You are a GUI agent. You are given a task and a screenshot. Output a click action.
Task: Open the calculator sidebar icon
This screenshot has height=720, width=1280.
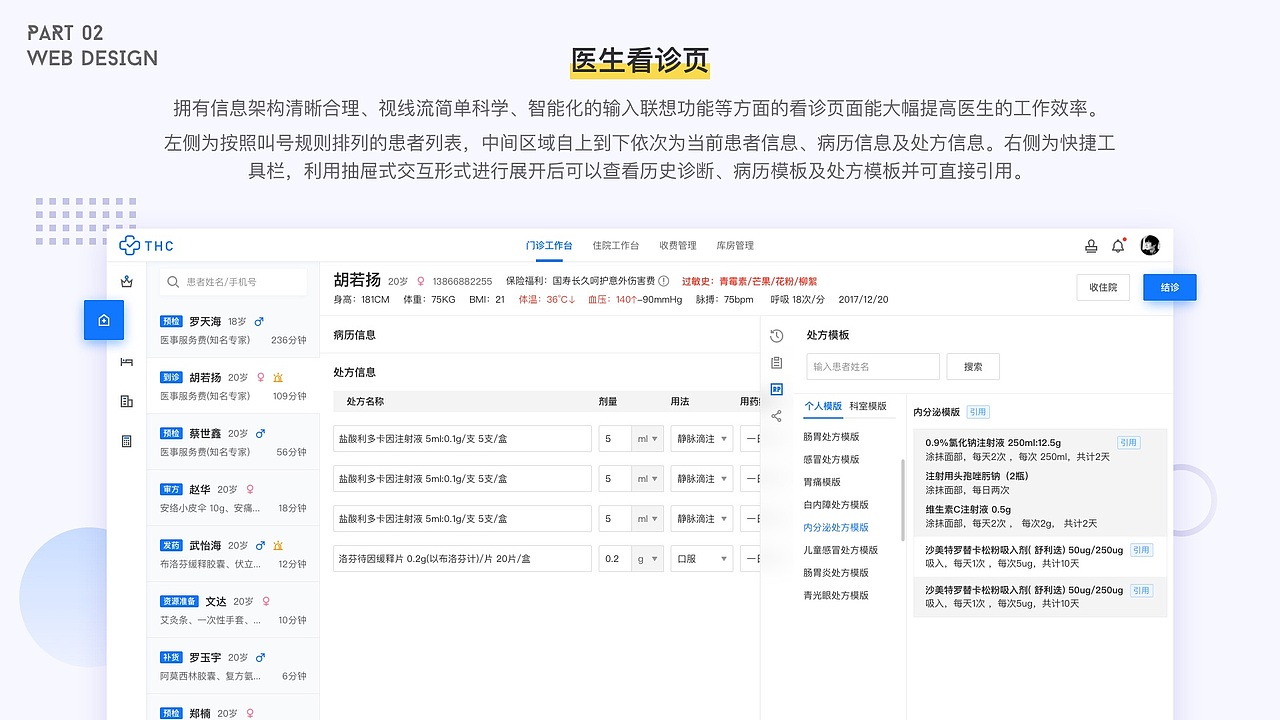(x=126, y=441)
